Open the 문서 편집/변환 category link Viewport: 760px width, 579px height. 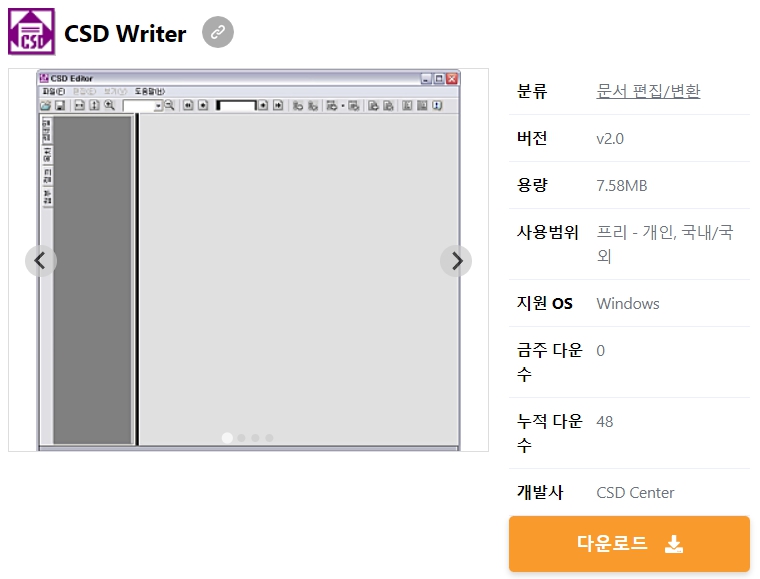click(x=648, y=91)
